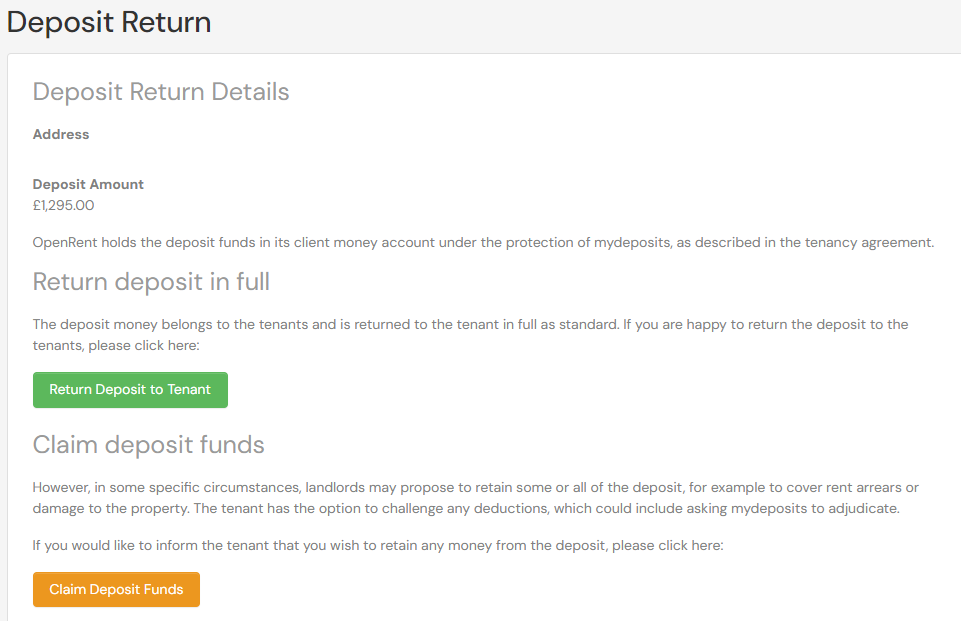Select the £1,295.00 deposit value
The width and height of the screenshot is (961, 621).
pos(64,205)
